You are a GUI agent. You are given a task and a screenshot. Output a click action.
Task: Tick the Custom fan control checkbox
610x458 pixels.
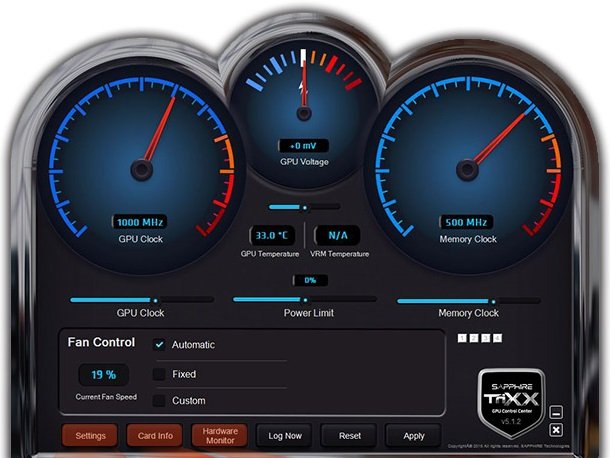(x=159, y=400)
